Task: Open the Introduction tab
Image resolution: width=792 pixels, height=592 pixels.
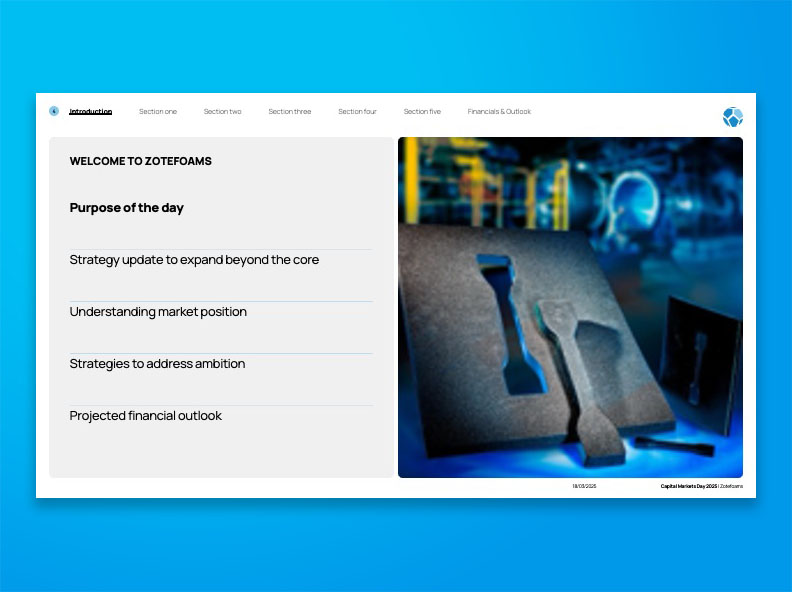Action: pyautogui.click(x=90, y=112)
